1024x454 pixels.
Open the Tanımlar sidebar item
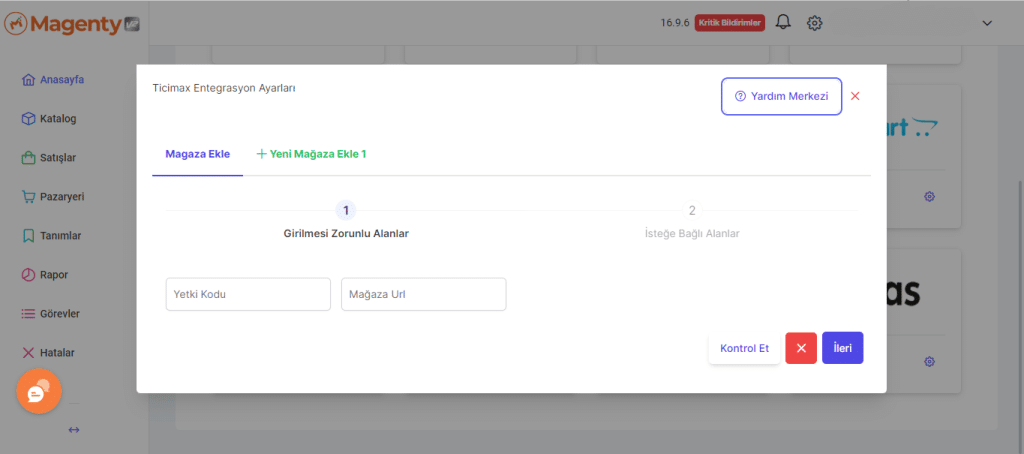pos(51,236)
